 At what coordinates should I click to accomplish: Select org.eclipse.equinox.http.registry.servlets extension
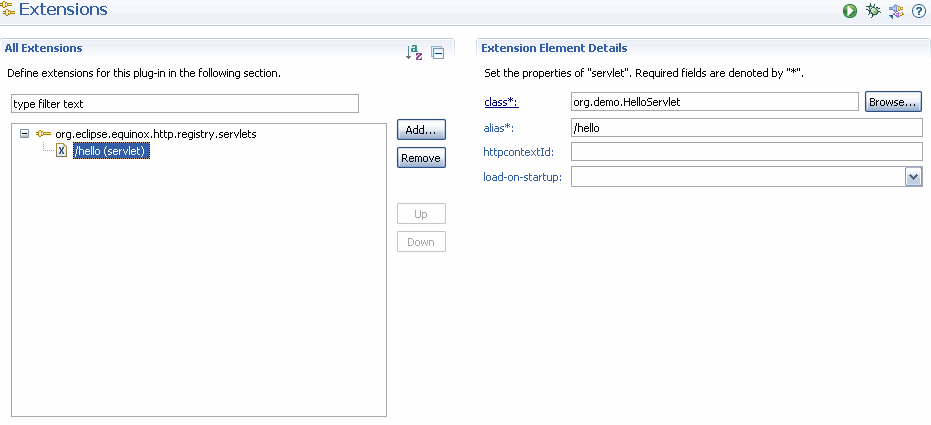(156, 134)
